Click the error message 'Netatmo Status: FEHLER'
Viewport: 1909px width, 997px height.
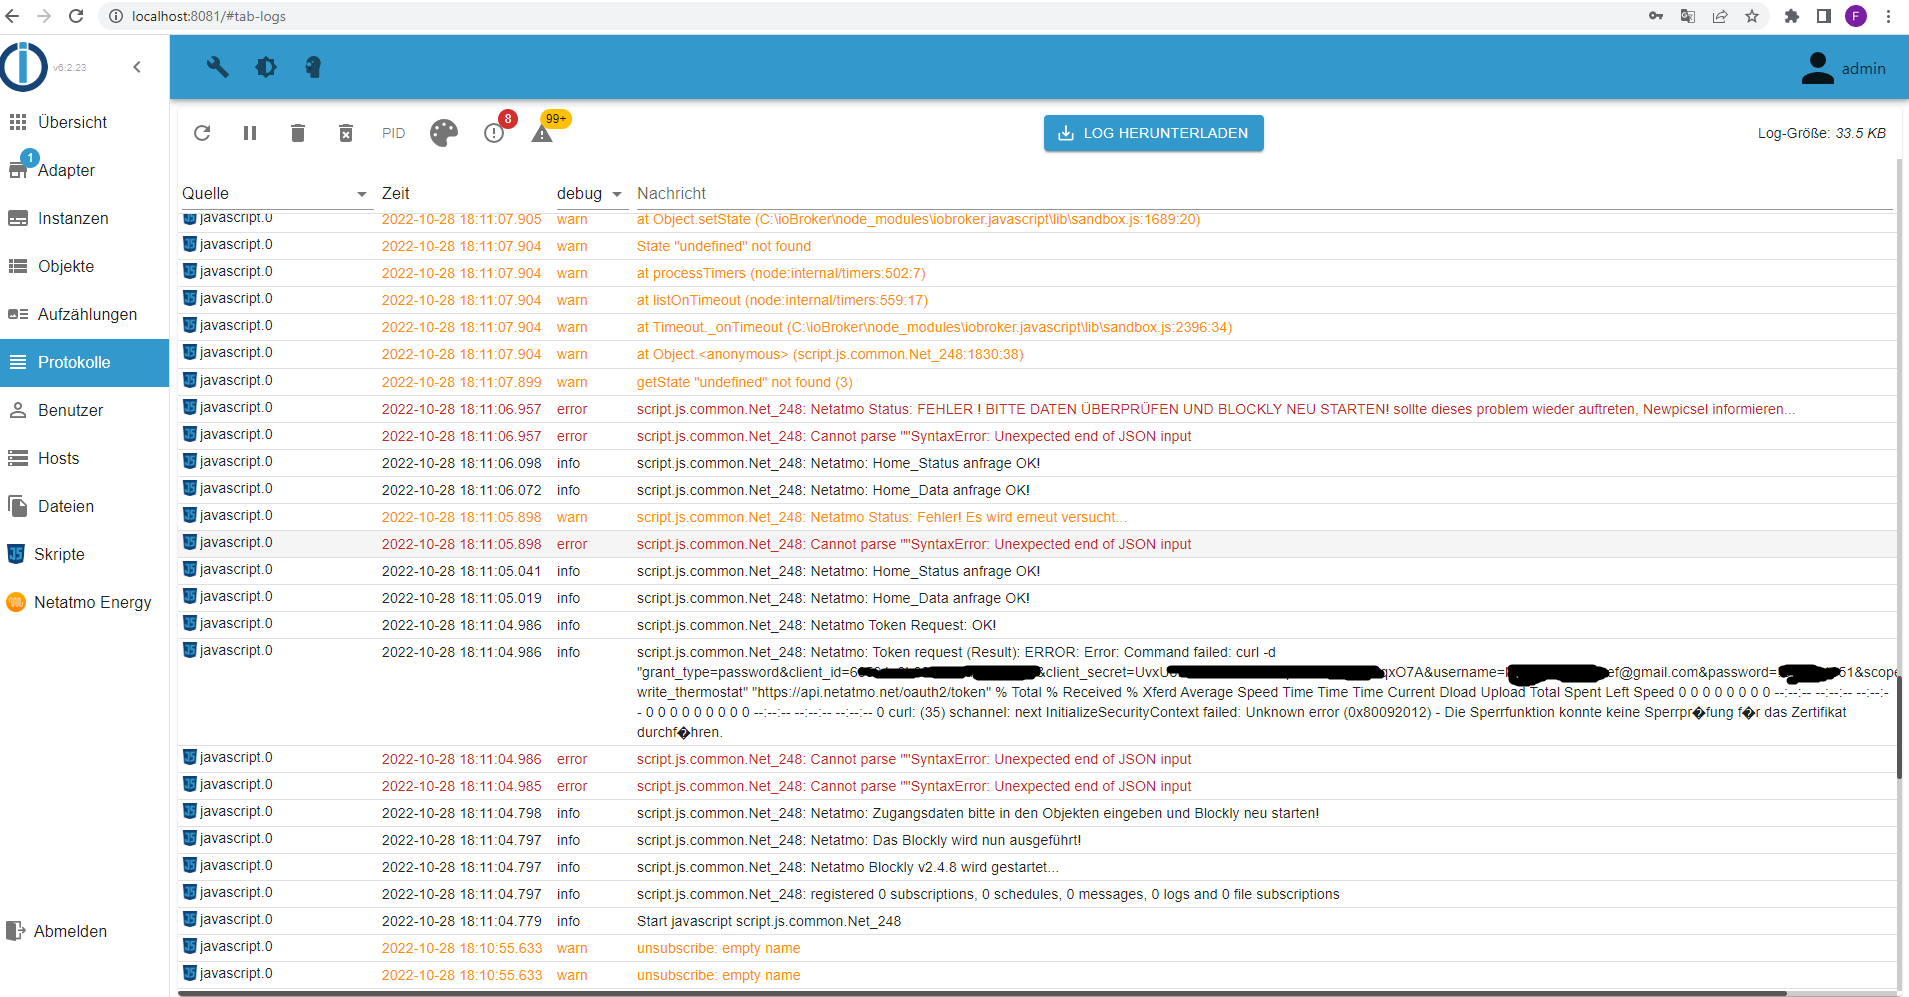tap(1216, 409)
